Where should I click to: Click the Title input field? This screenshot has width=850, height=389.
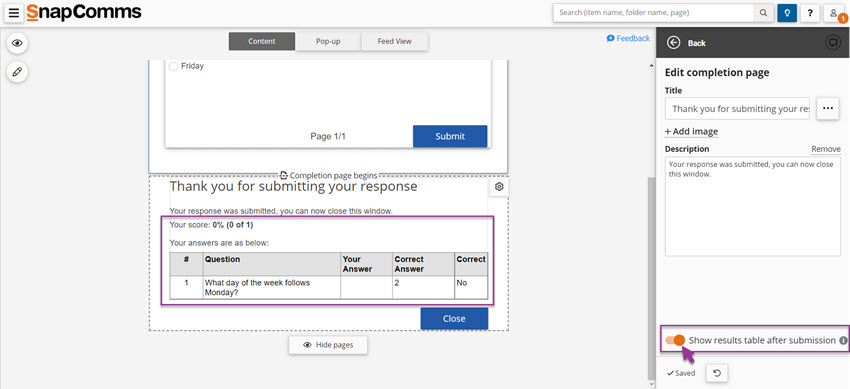[737, 108]
